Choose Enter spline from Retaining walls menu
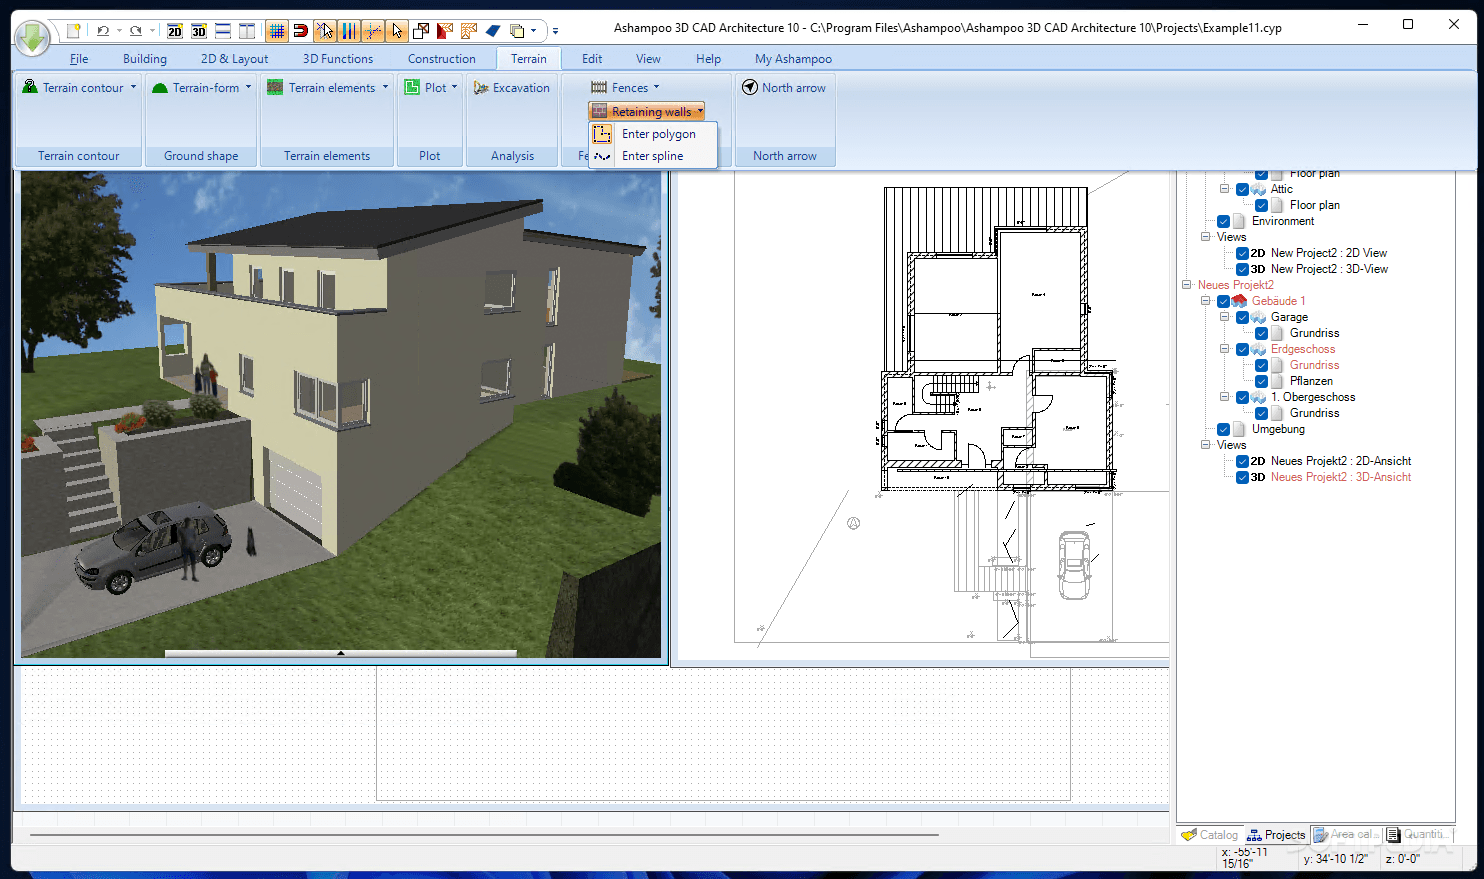 [653, 156]
